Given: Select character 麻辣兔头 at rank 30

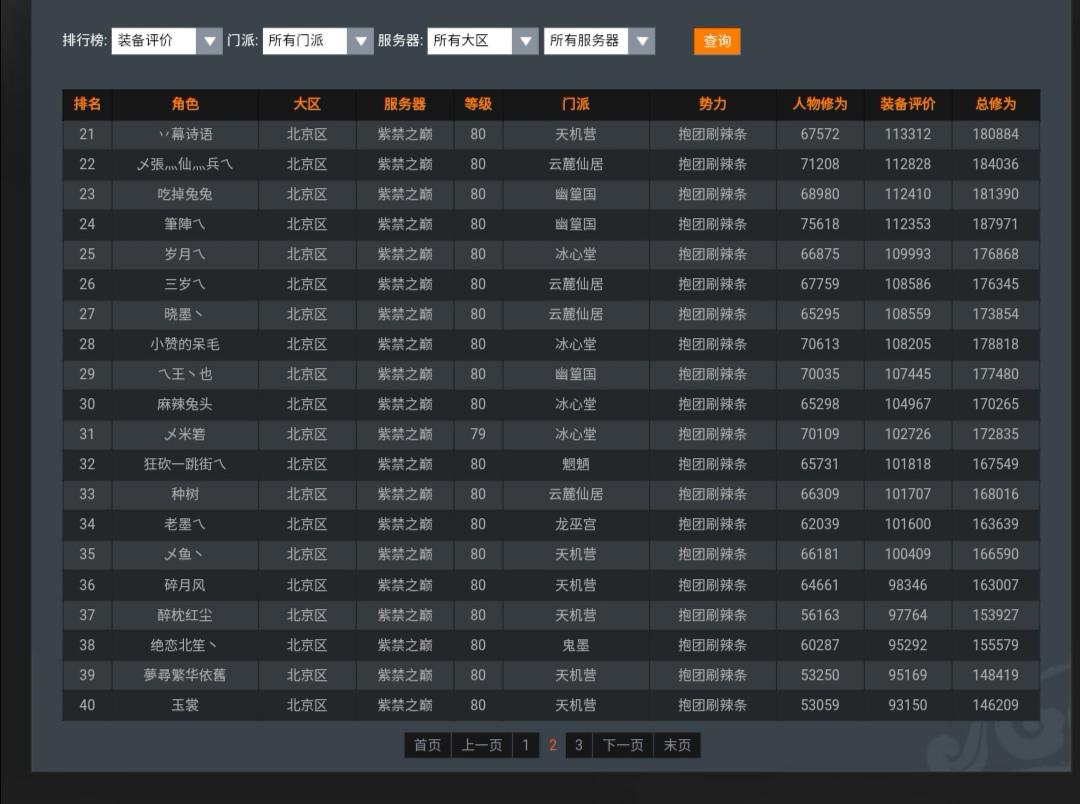Looking at the screenshot, I should point(185,404).
